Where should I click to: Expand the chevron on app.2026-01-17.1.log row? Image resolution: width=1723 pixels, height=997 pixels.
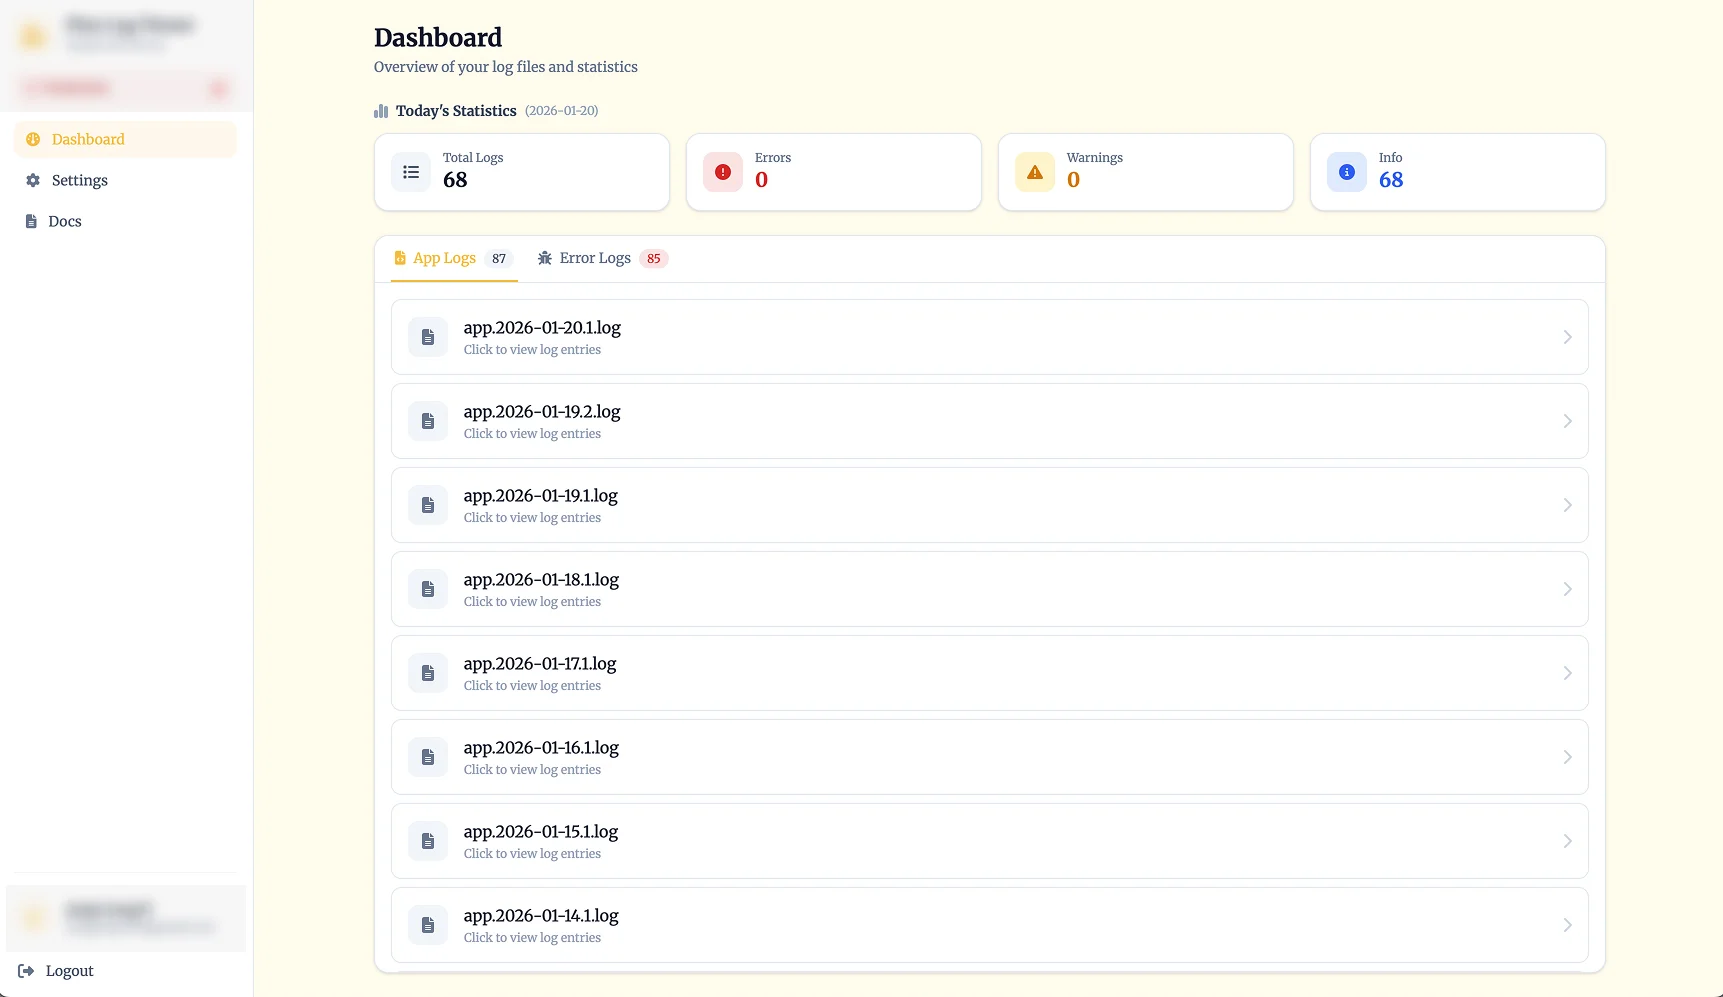coord(1567,673)
